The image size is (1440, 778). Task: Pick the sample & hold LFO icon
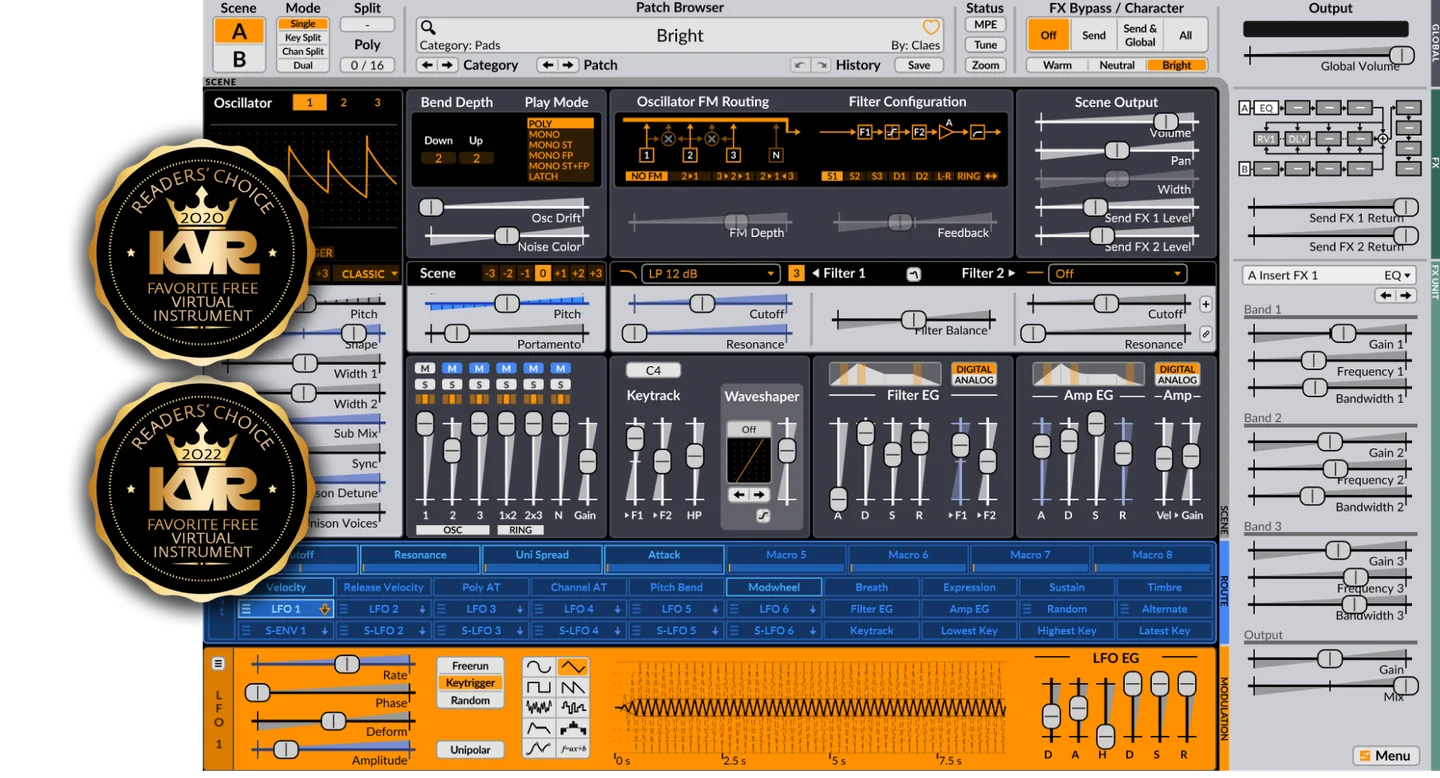pos(573,707)
